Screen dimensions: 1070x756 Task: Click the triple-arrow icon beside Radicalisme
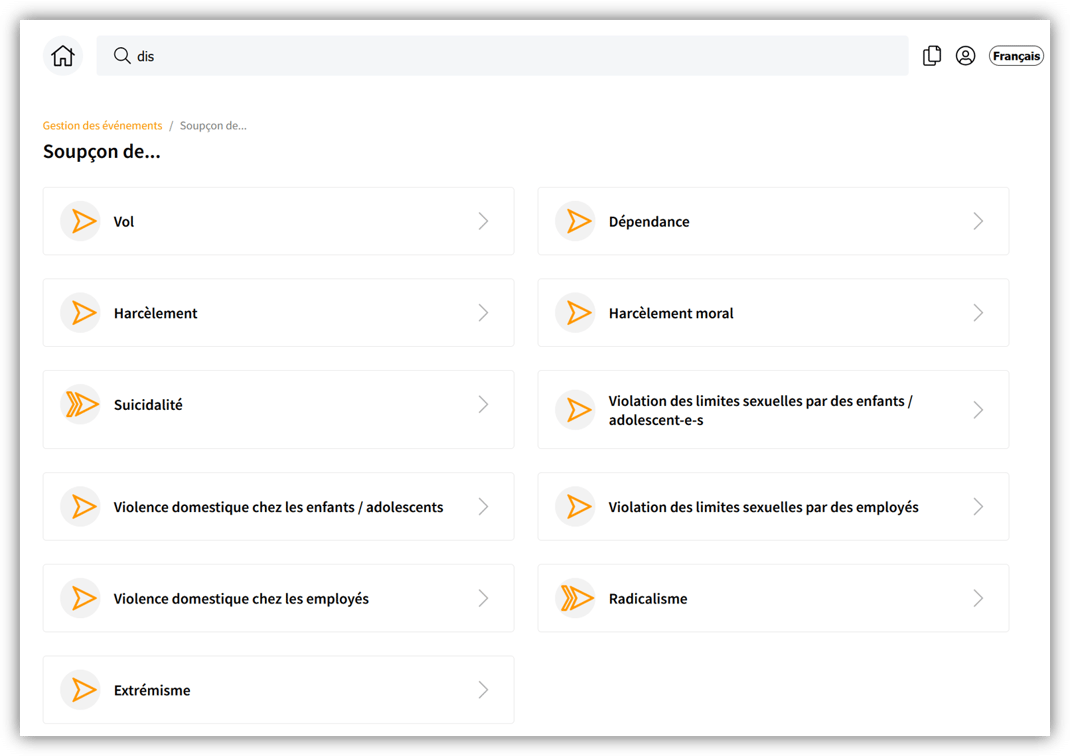click(576, 599)
